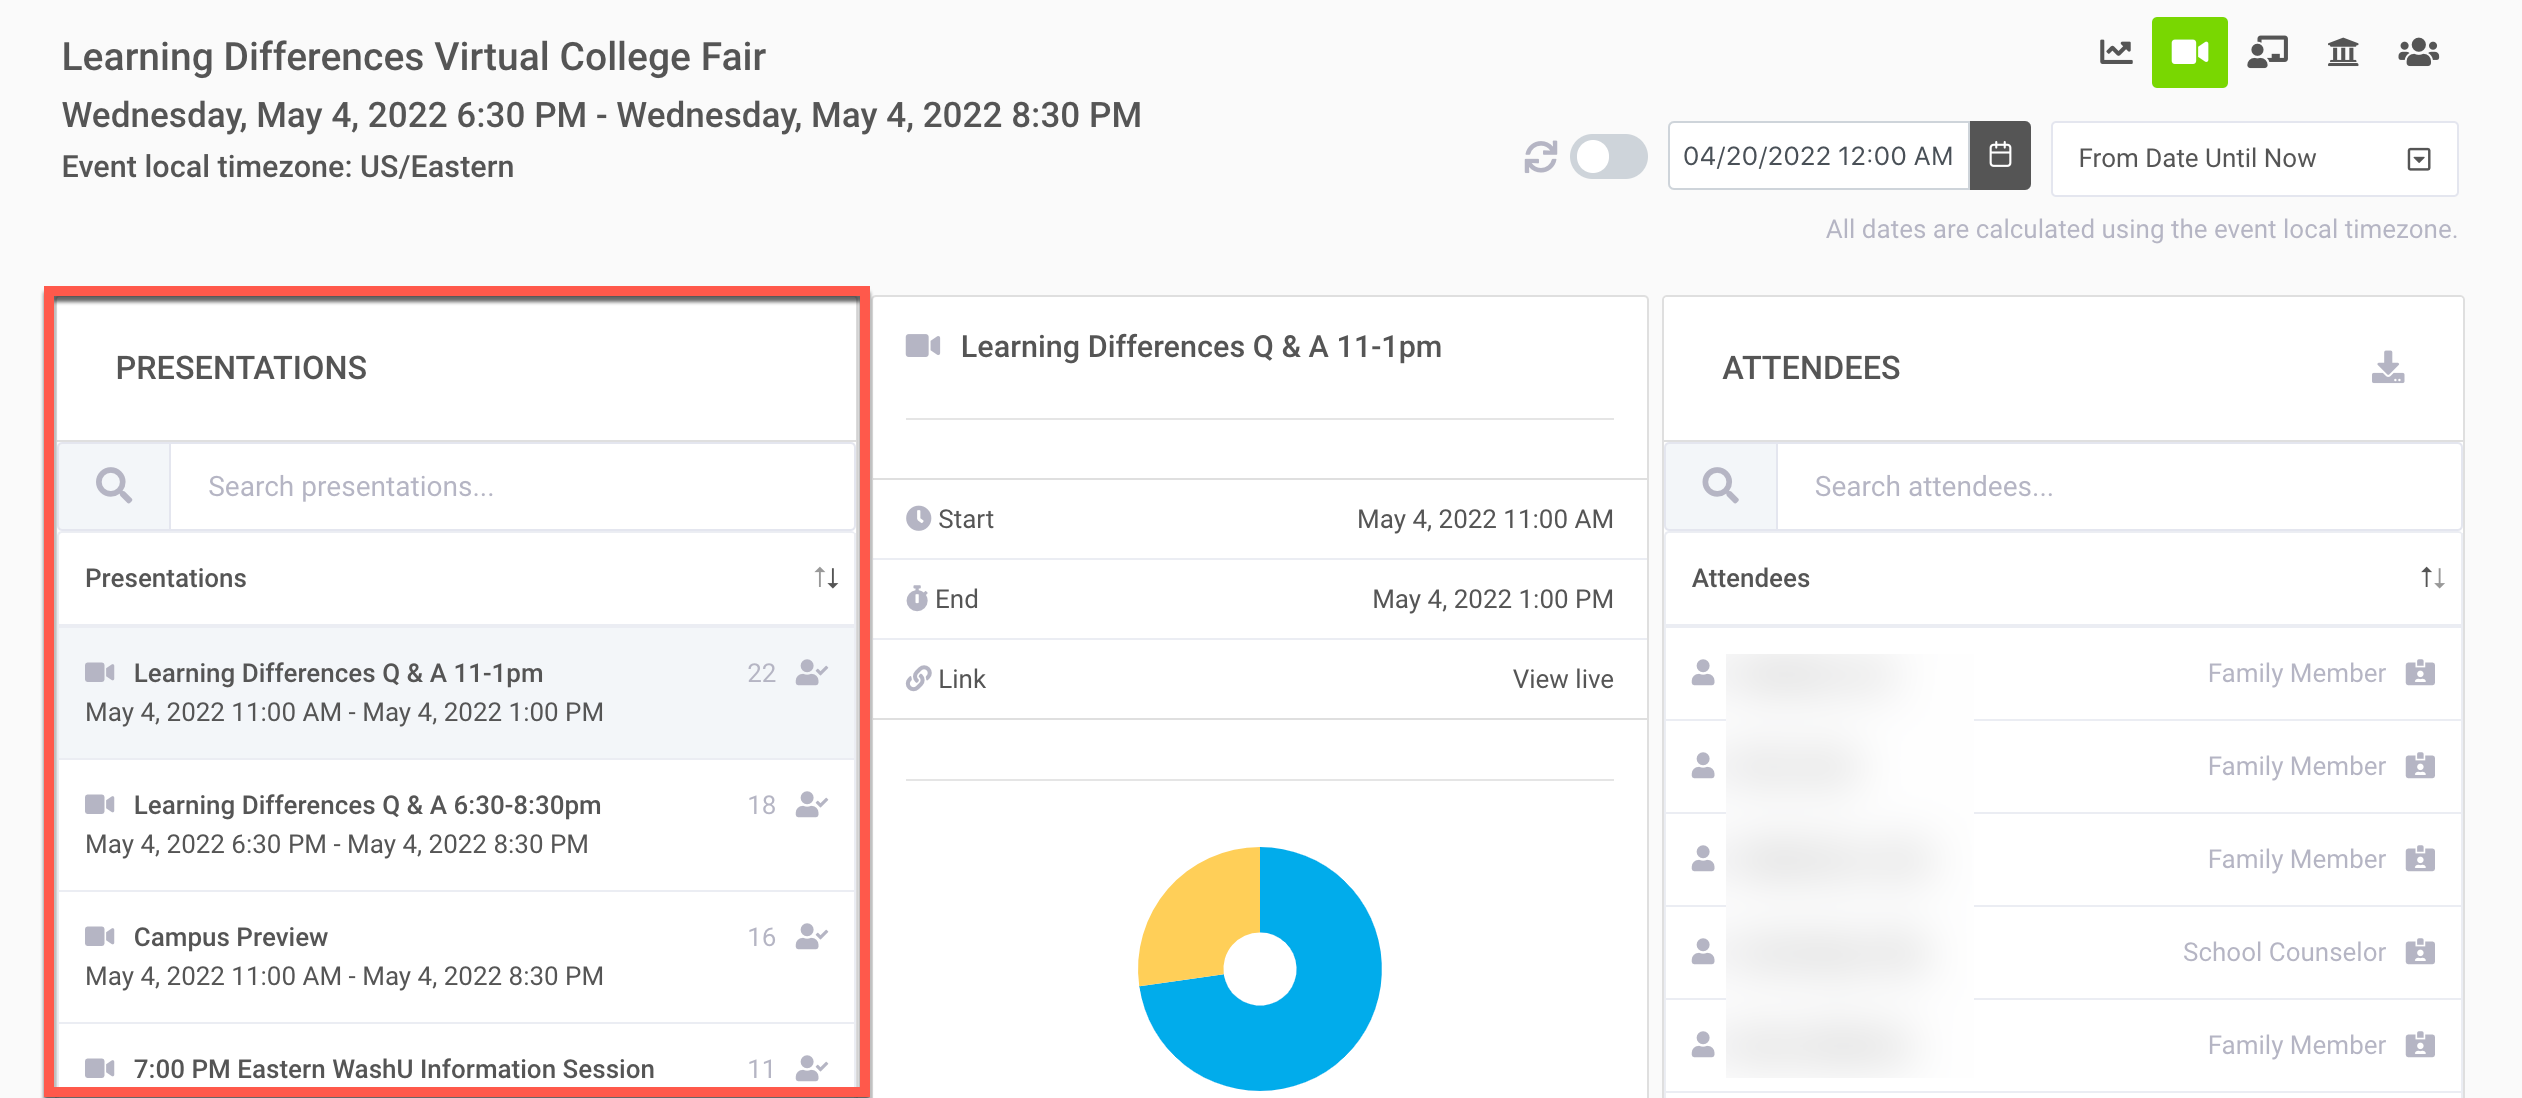Sort the Attendees column
This screenshot has width=2522, height=1098.
pyautogui.click(x=2432, y=578)
